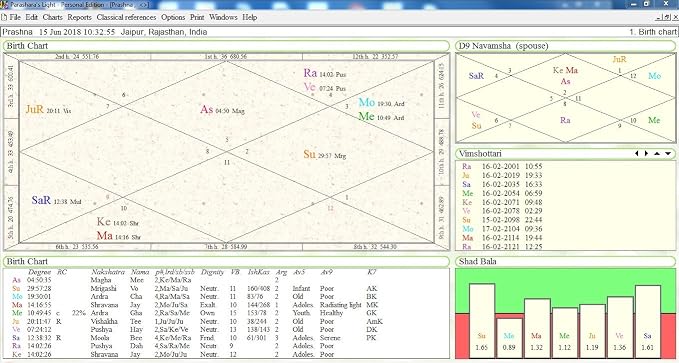679x363 pixels.
Task: Click 'JuR' in the D9 Navamsha chart
Action: (619, 60)
